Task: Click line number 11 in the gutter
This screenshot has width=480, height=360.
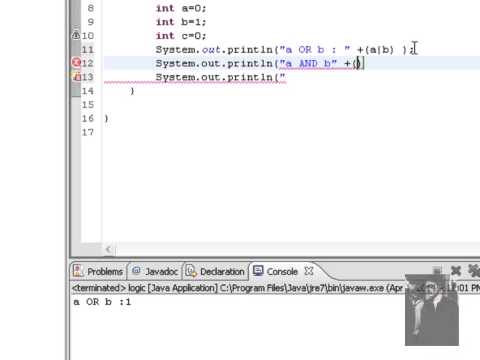Action: tap(88, 49)
